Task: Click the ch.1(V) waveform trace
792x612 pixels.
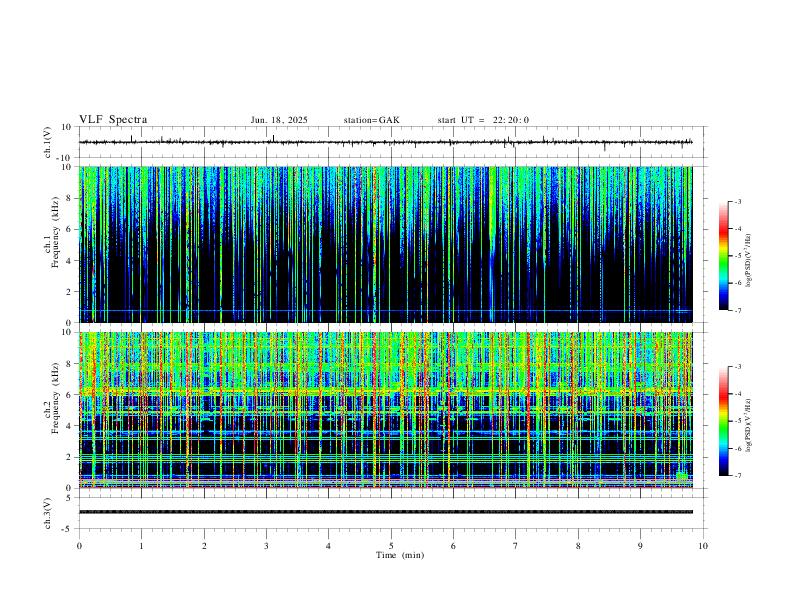Action: [386, 142]
